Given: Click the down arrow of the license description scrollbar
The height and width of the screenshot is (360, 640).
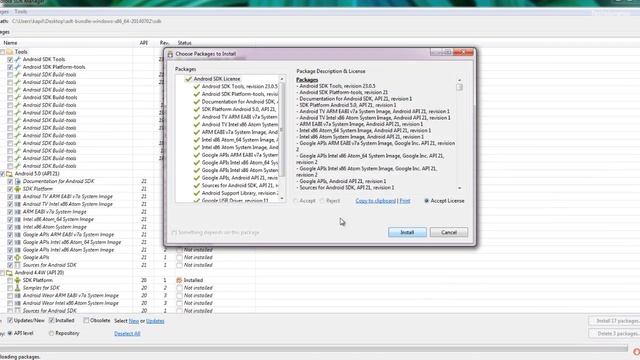Looking at the screenshot, I should coord(460,188).
